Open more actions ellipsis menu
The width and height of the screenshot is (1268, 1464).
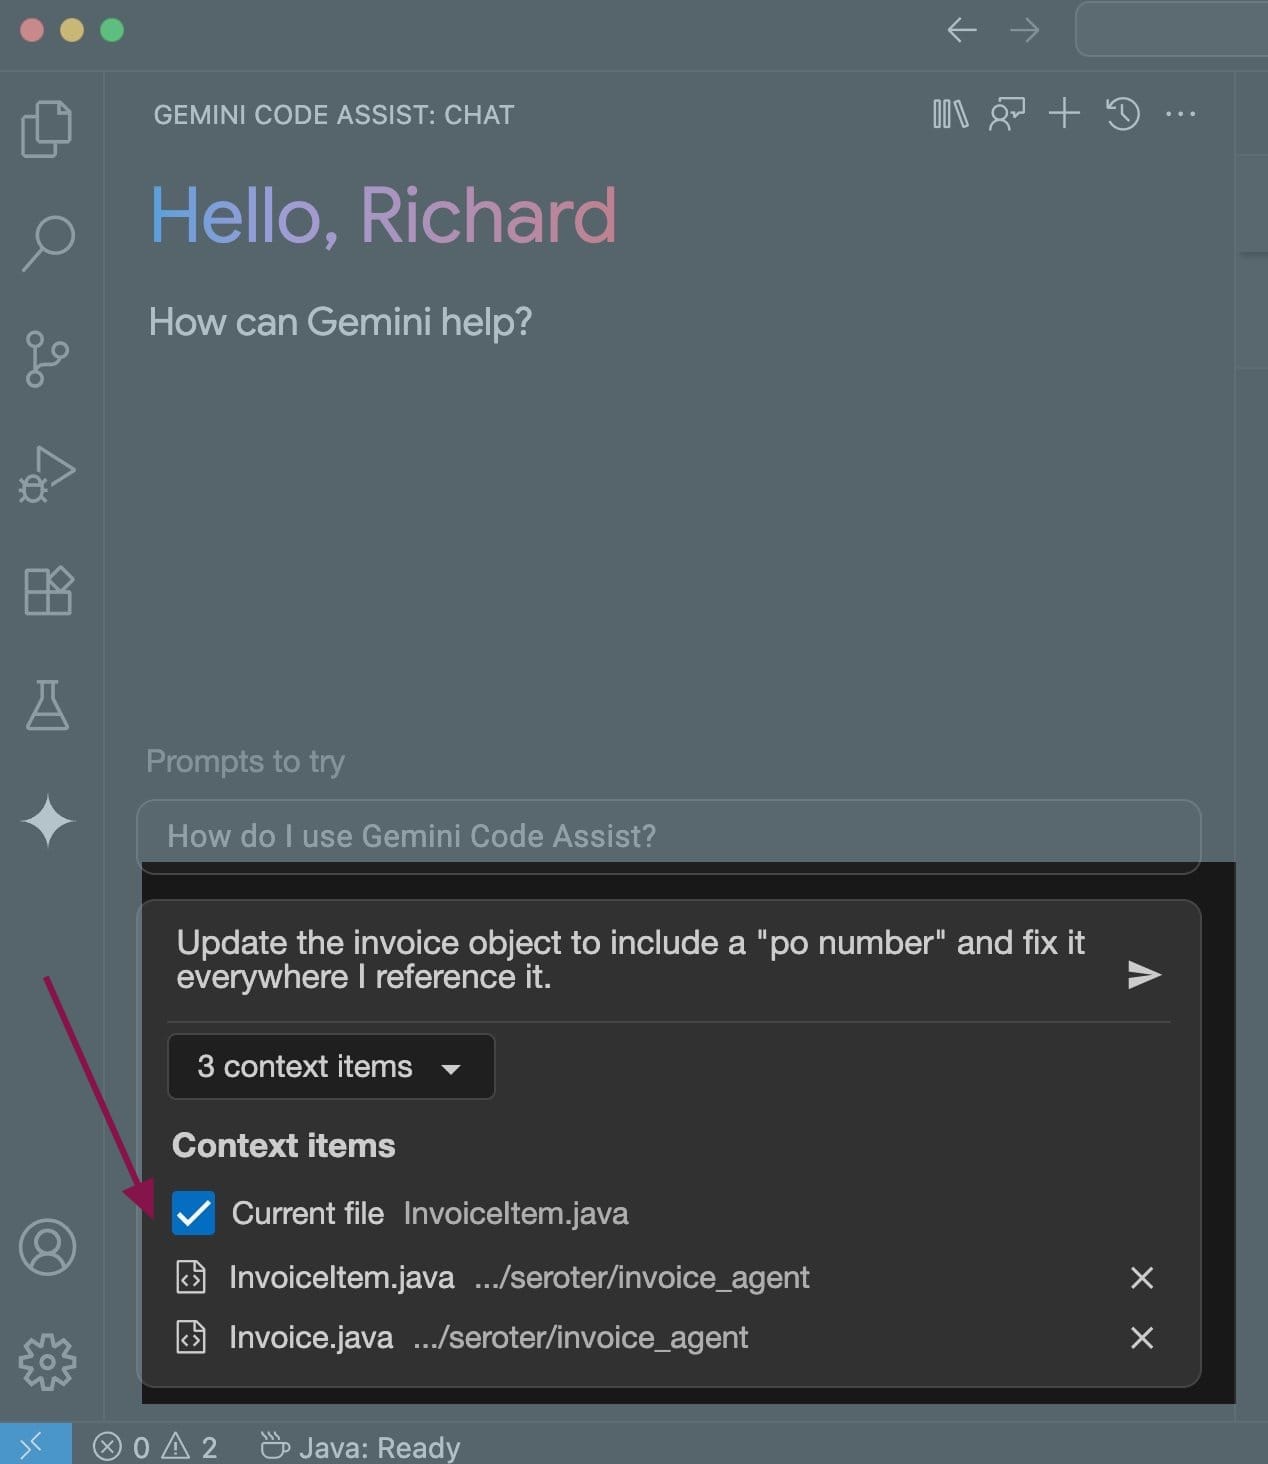coord(1181,114)
